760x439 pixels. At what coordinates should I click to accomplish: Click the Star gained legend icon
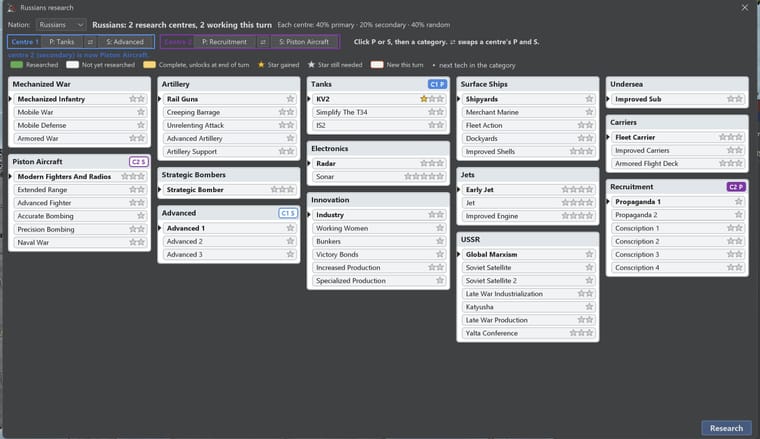261,65
